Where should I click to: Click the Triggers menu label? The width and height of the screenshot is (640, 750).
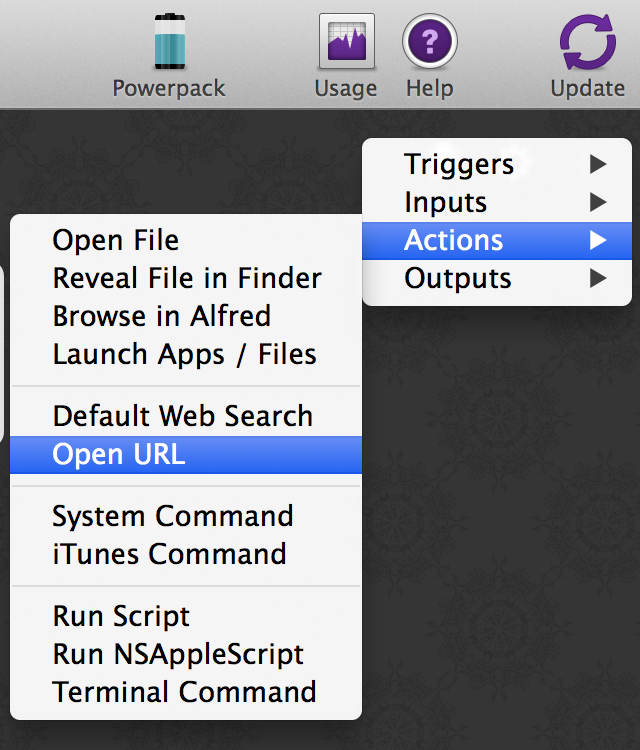[x=459, y=164]
